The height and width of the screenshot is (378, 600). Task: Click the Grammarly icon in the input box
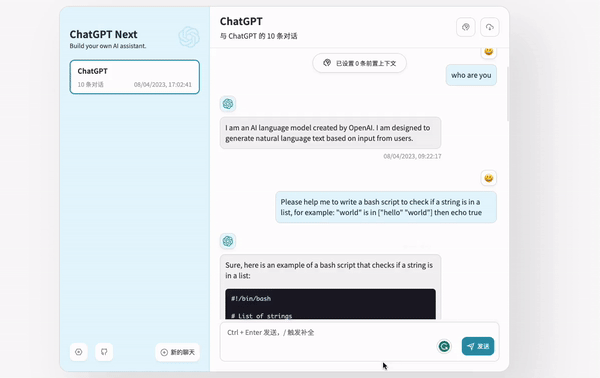[x=444, y=346]
